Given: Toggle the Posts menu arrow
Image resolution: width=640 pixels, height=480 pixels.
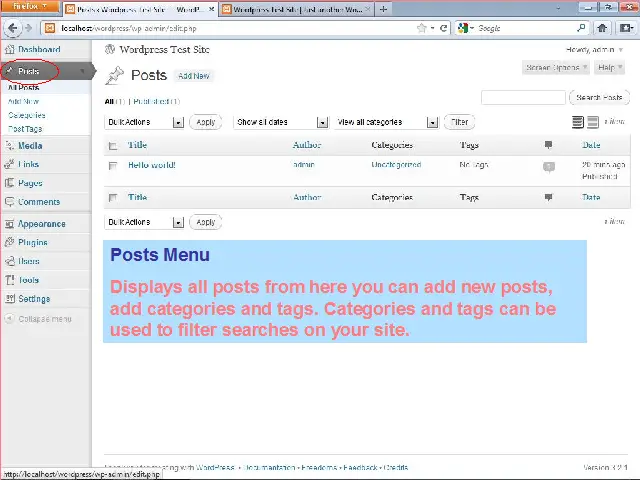Looking at the screenshot, I should tap(82, 71).
